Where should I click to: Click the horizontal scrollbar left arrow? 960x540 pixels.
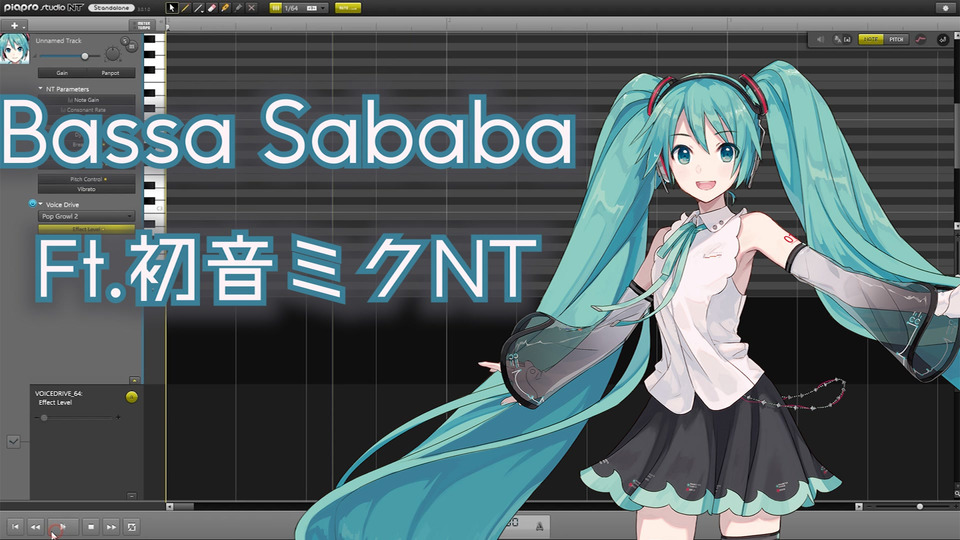coord(170,506)
